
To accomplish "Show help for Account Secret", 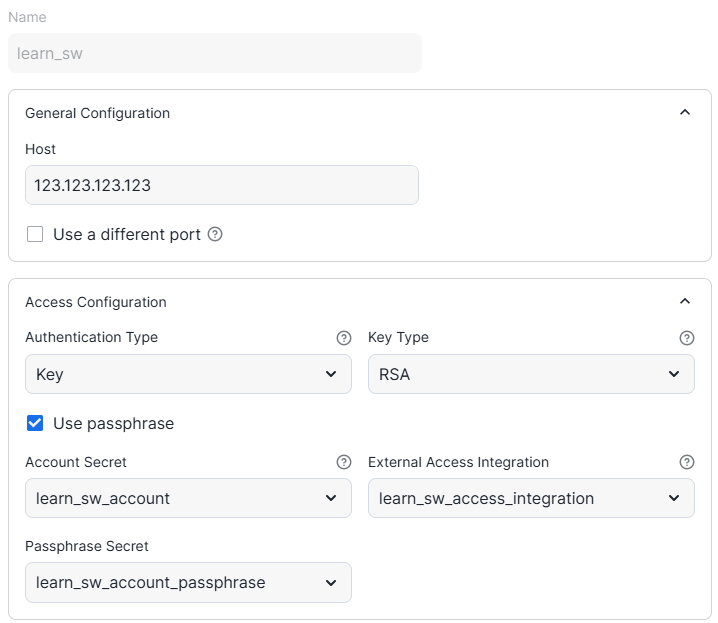I will click(x=344, y=462).
